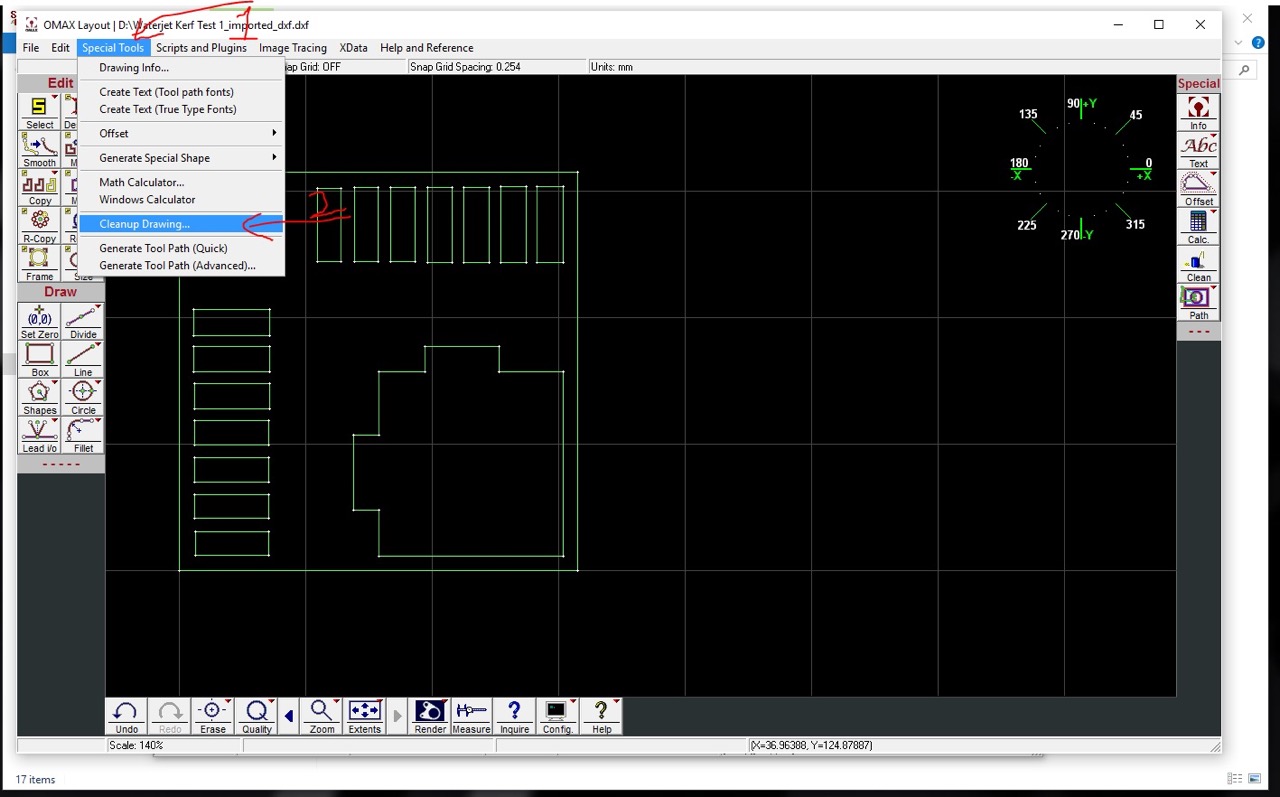Open the XData menu

[353, 48]
